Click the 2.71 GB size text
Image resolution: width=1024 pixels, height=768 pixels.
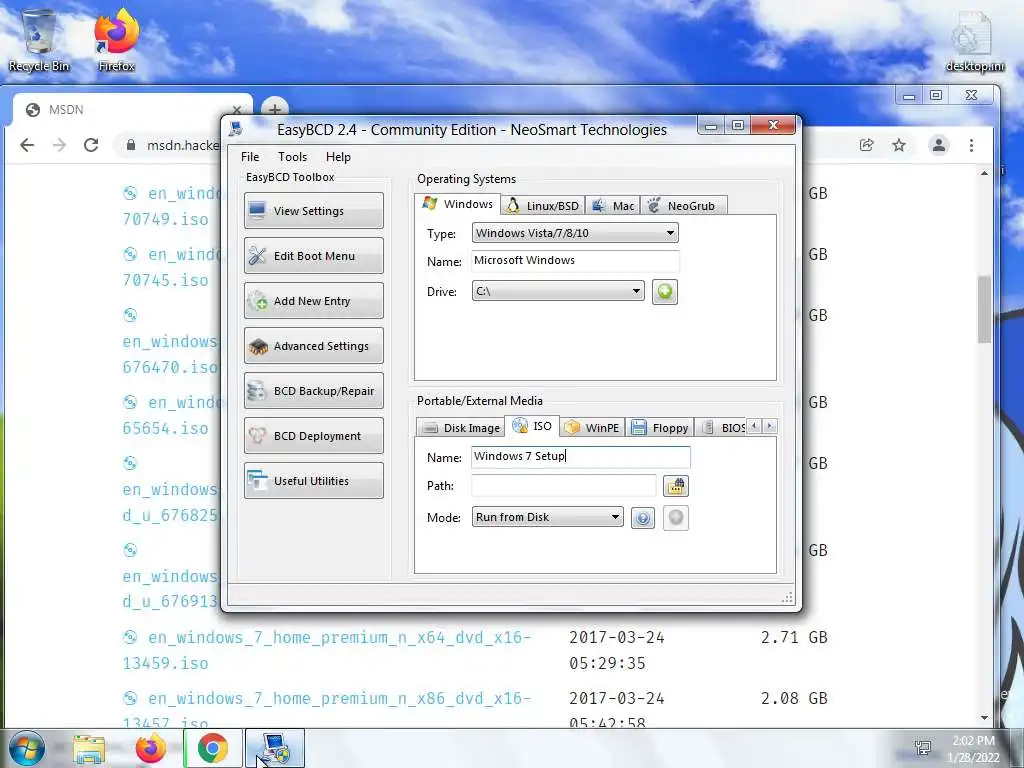point(793,637)
